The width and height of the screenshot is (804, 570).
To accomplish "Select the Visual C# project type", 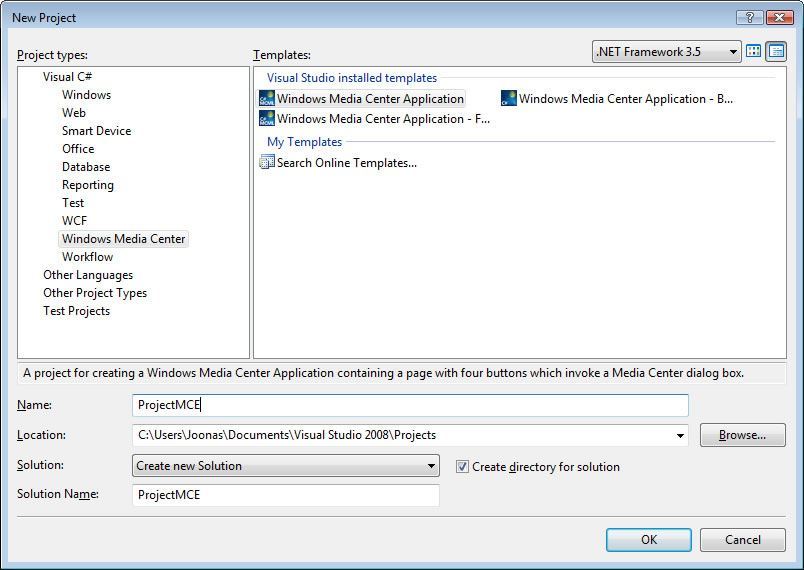I will pos(67,77).
